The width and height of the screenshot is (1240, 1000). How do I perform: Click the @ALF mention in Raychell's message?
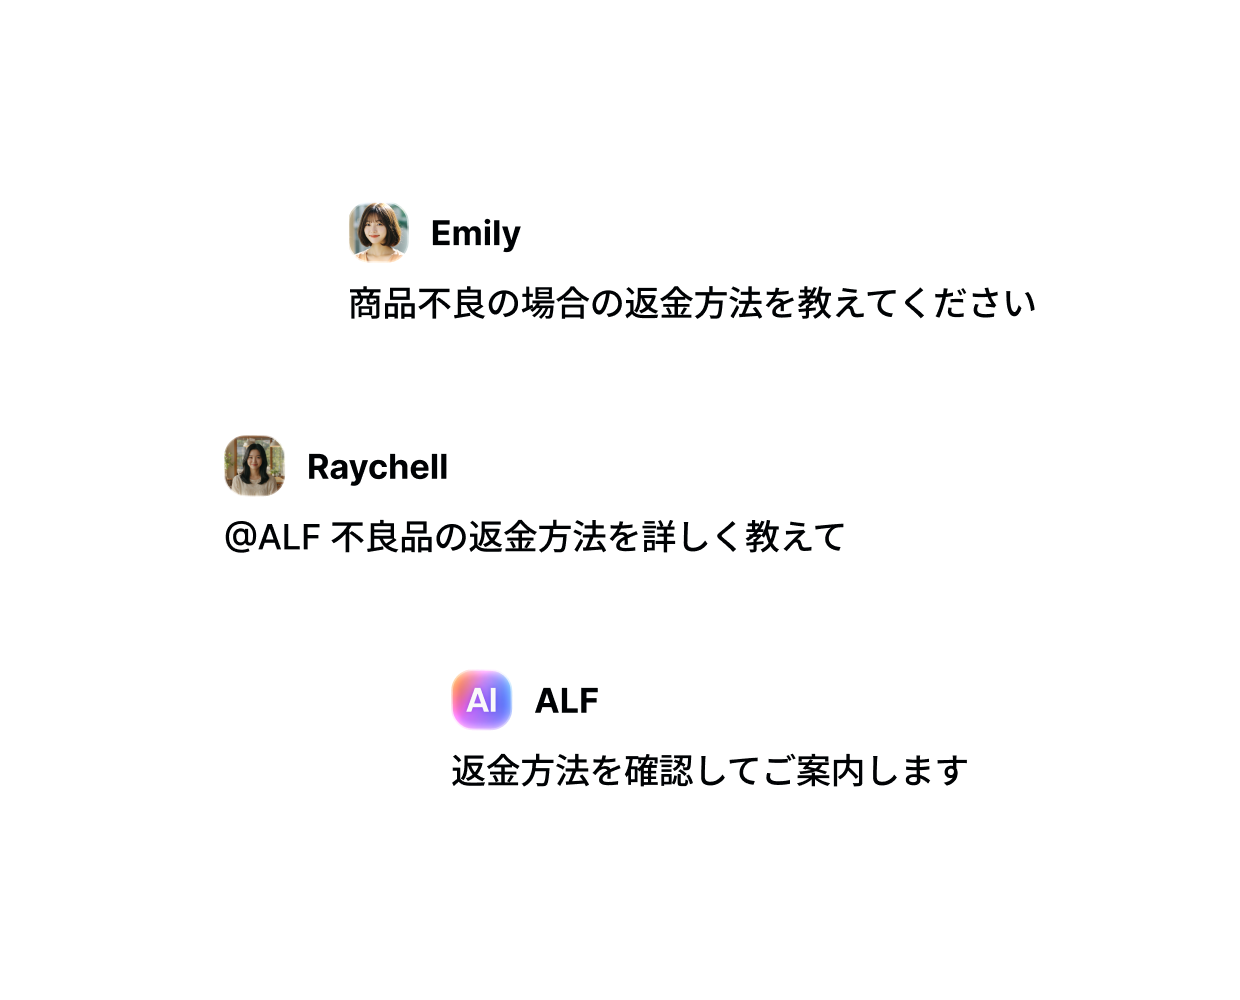coord(272,537)
